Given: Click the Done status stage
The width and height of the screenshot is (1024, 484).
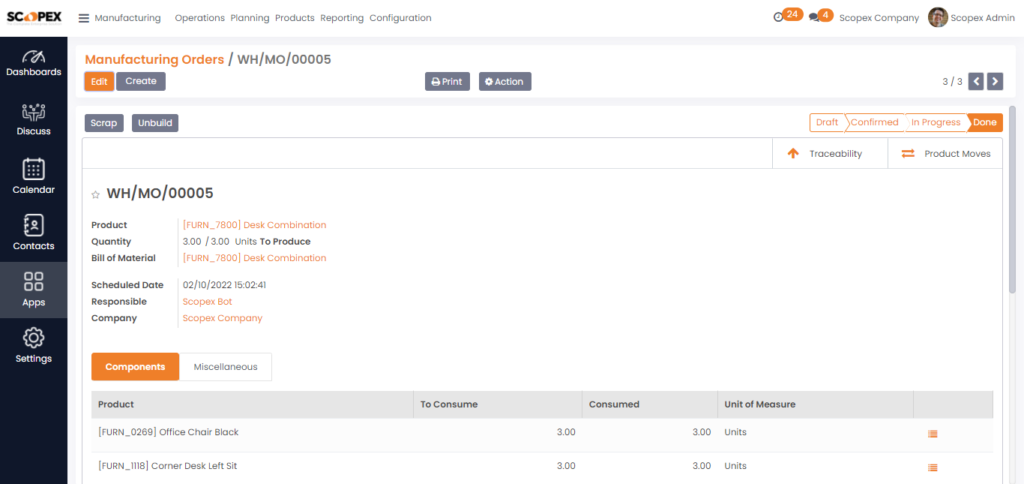Looking at the screenshot, I should pos(985,122).
